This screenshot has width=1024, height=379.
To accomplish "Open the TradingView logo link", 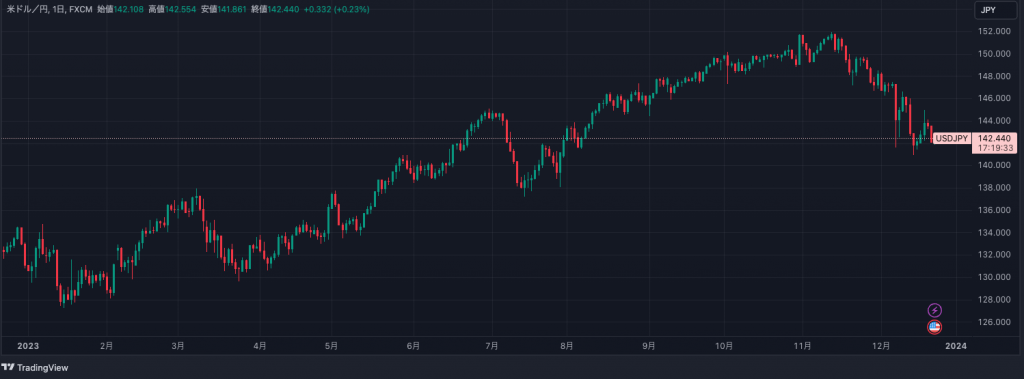I will (x=35, y=368).
